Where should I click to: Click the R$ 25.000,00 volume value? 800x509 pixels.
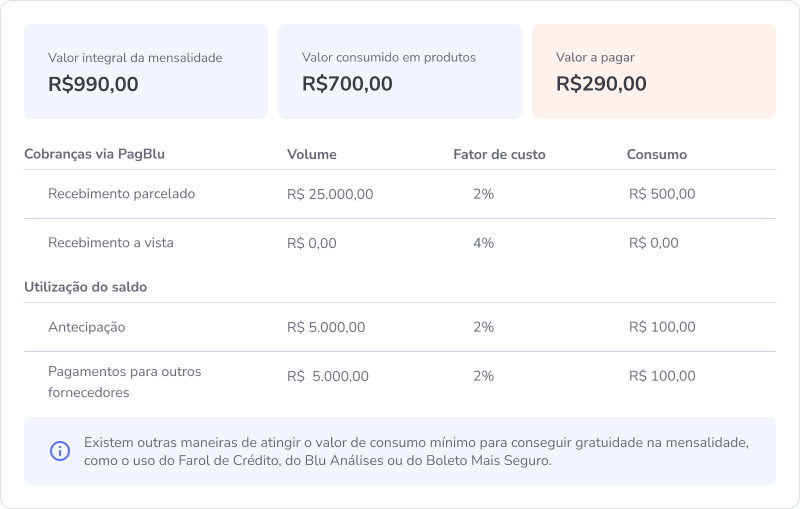(x=330, y=194)
